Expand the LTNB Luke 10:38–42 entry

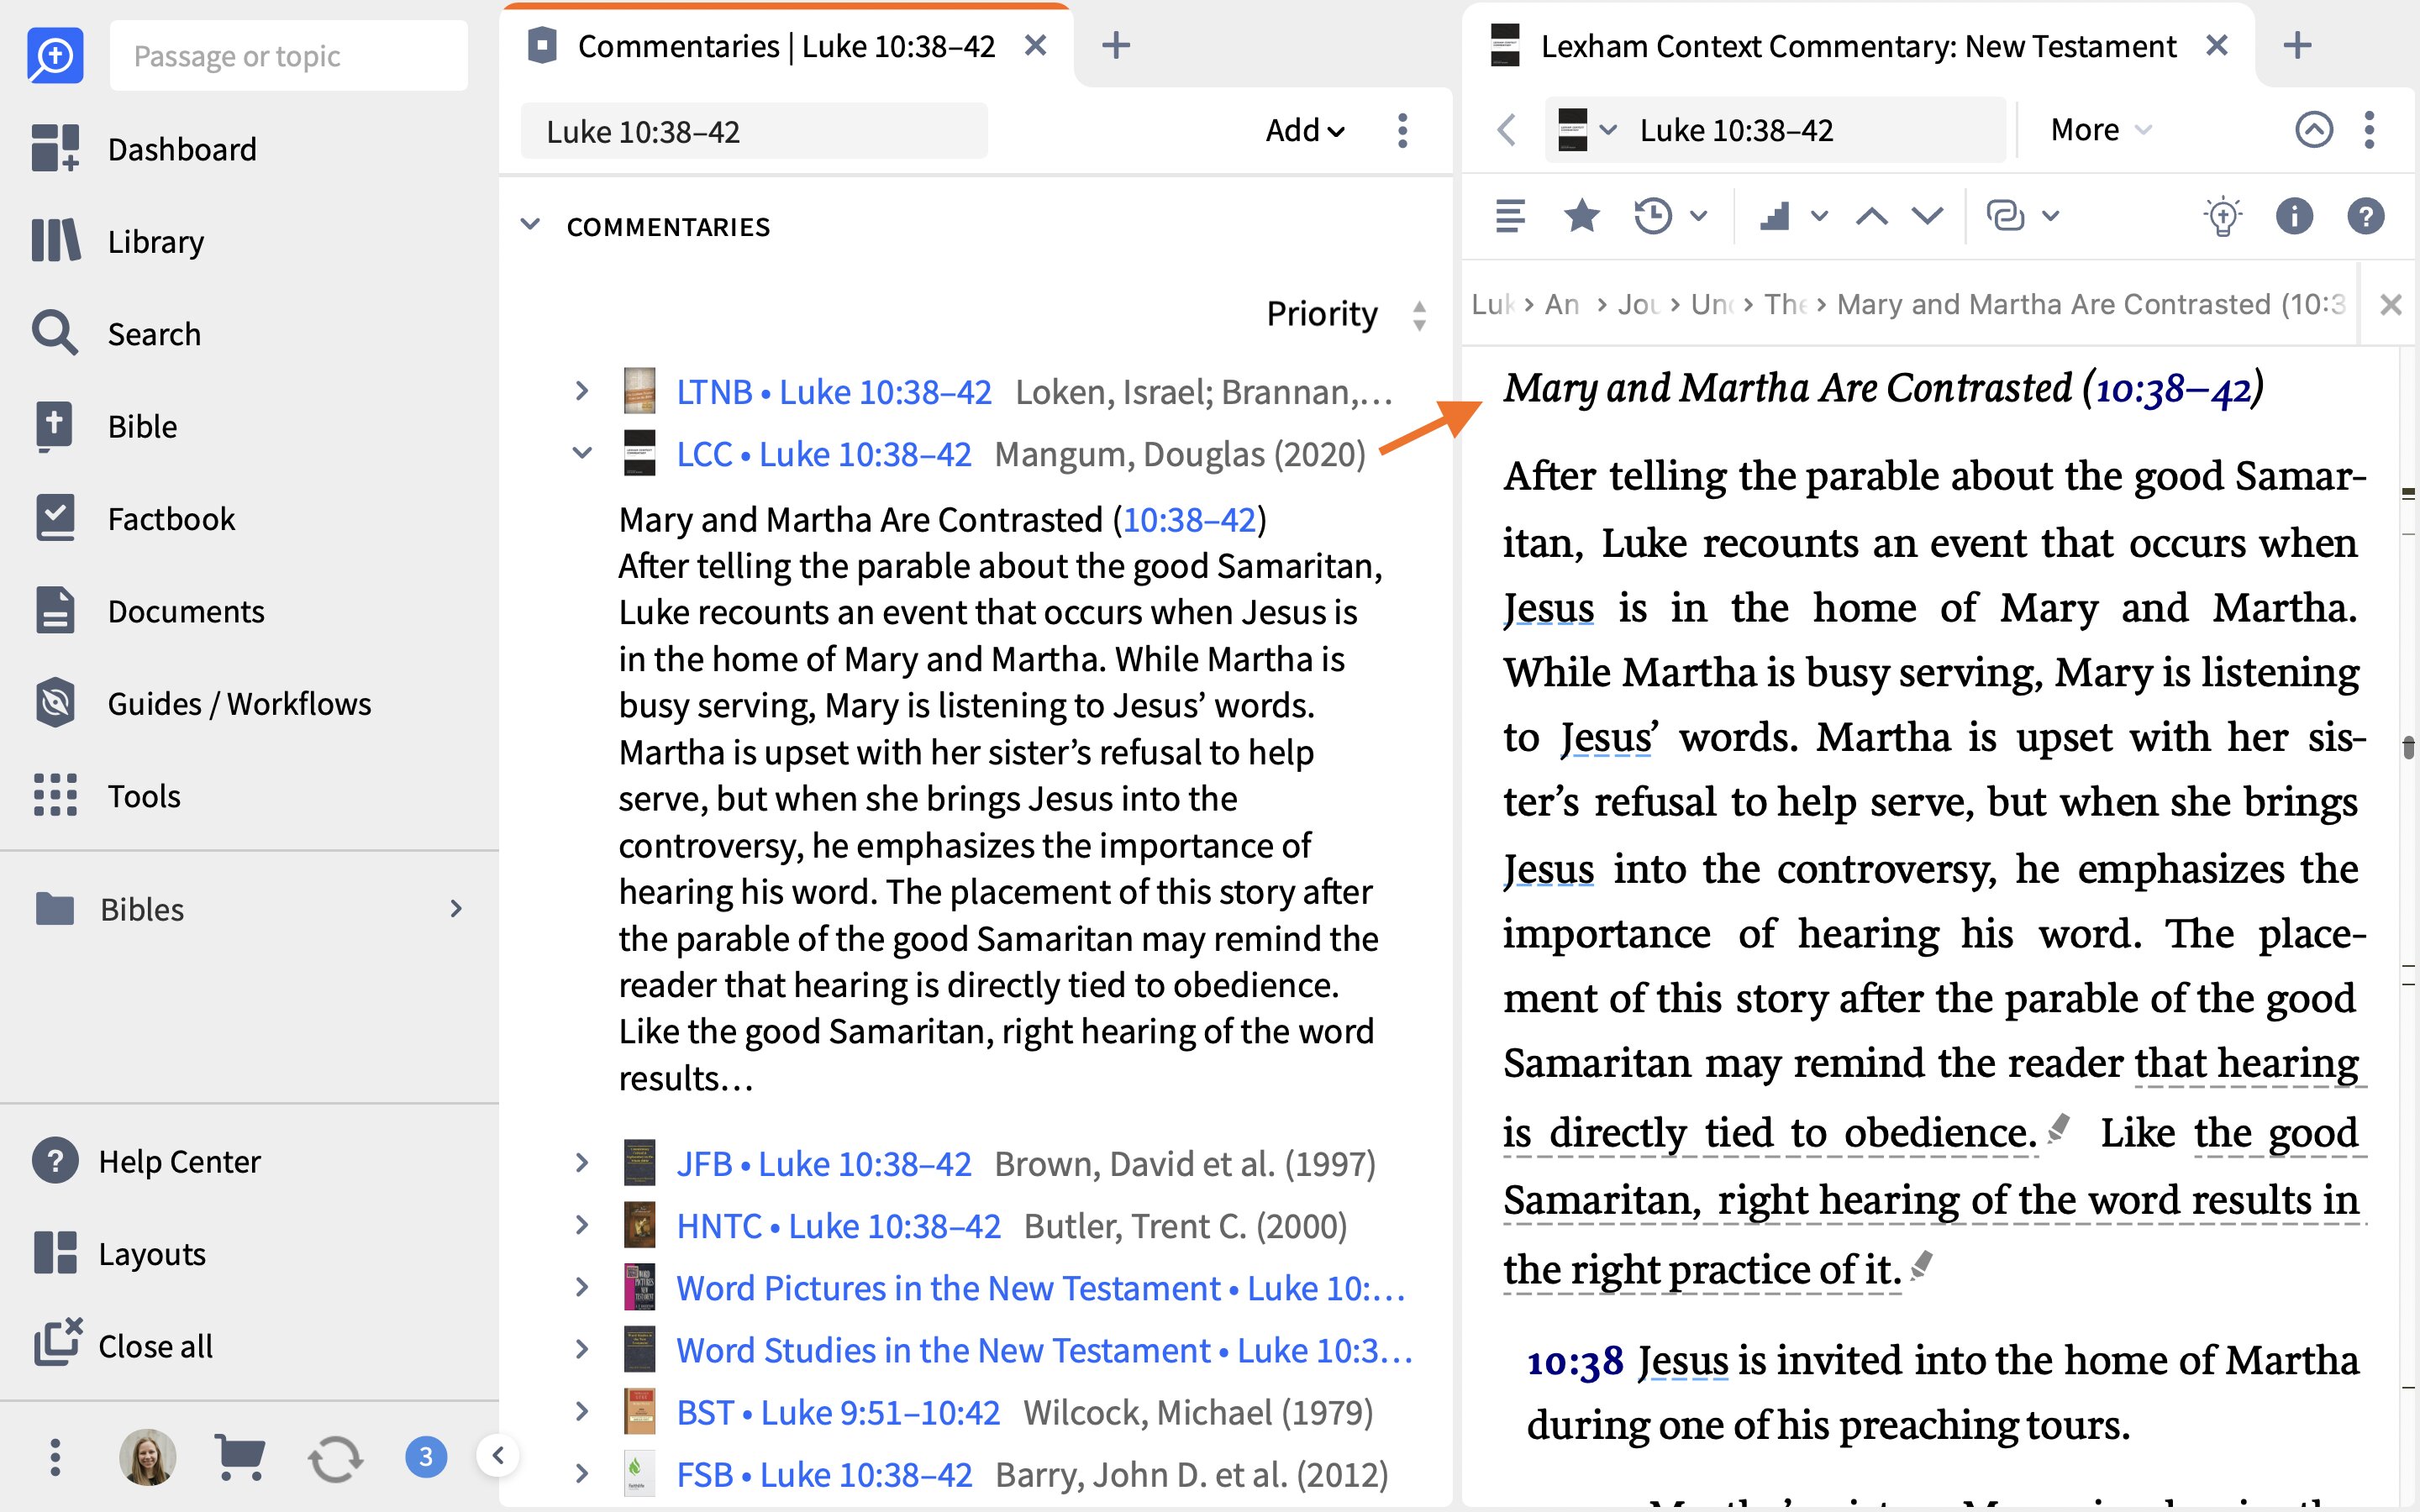pyautogui.click(x=581, y=391)
